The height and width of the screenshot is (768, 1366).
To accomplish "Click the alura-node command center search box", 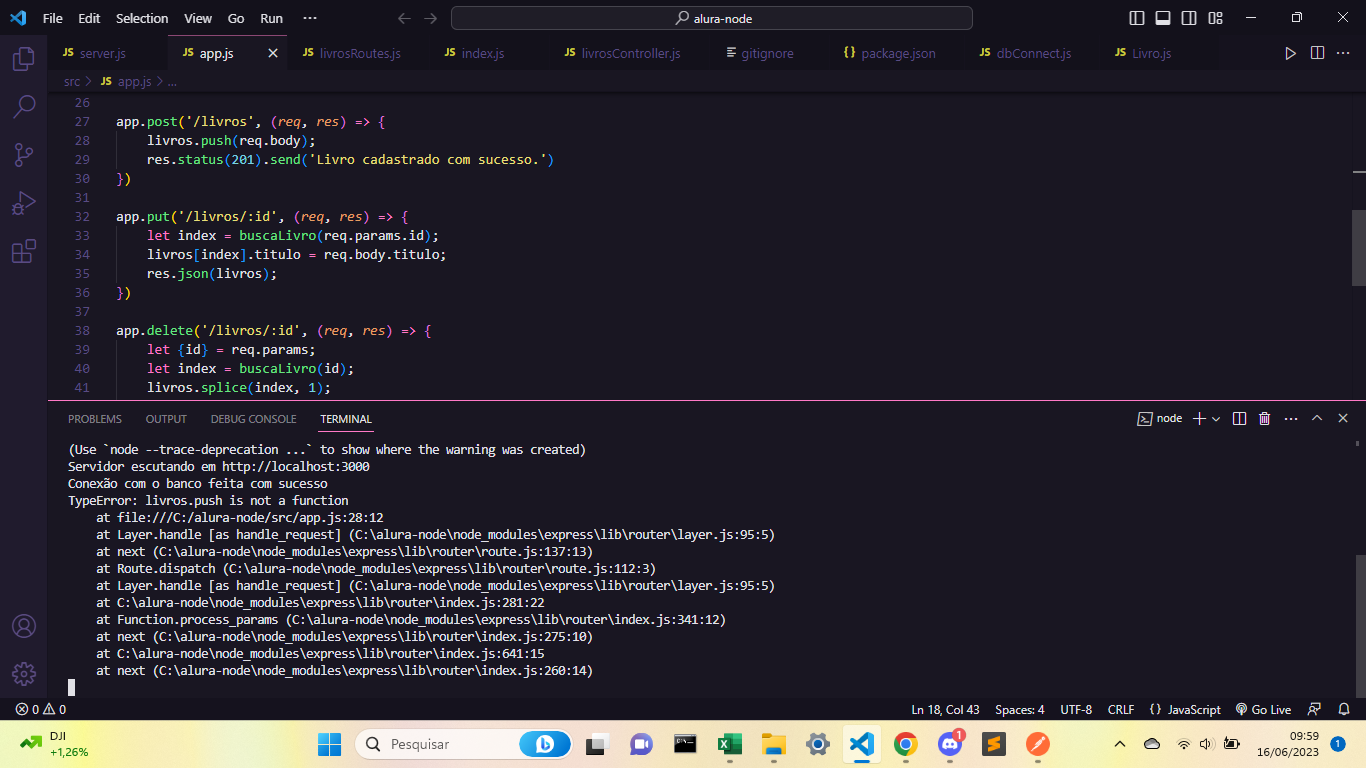I will [x=712, y=18].
